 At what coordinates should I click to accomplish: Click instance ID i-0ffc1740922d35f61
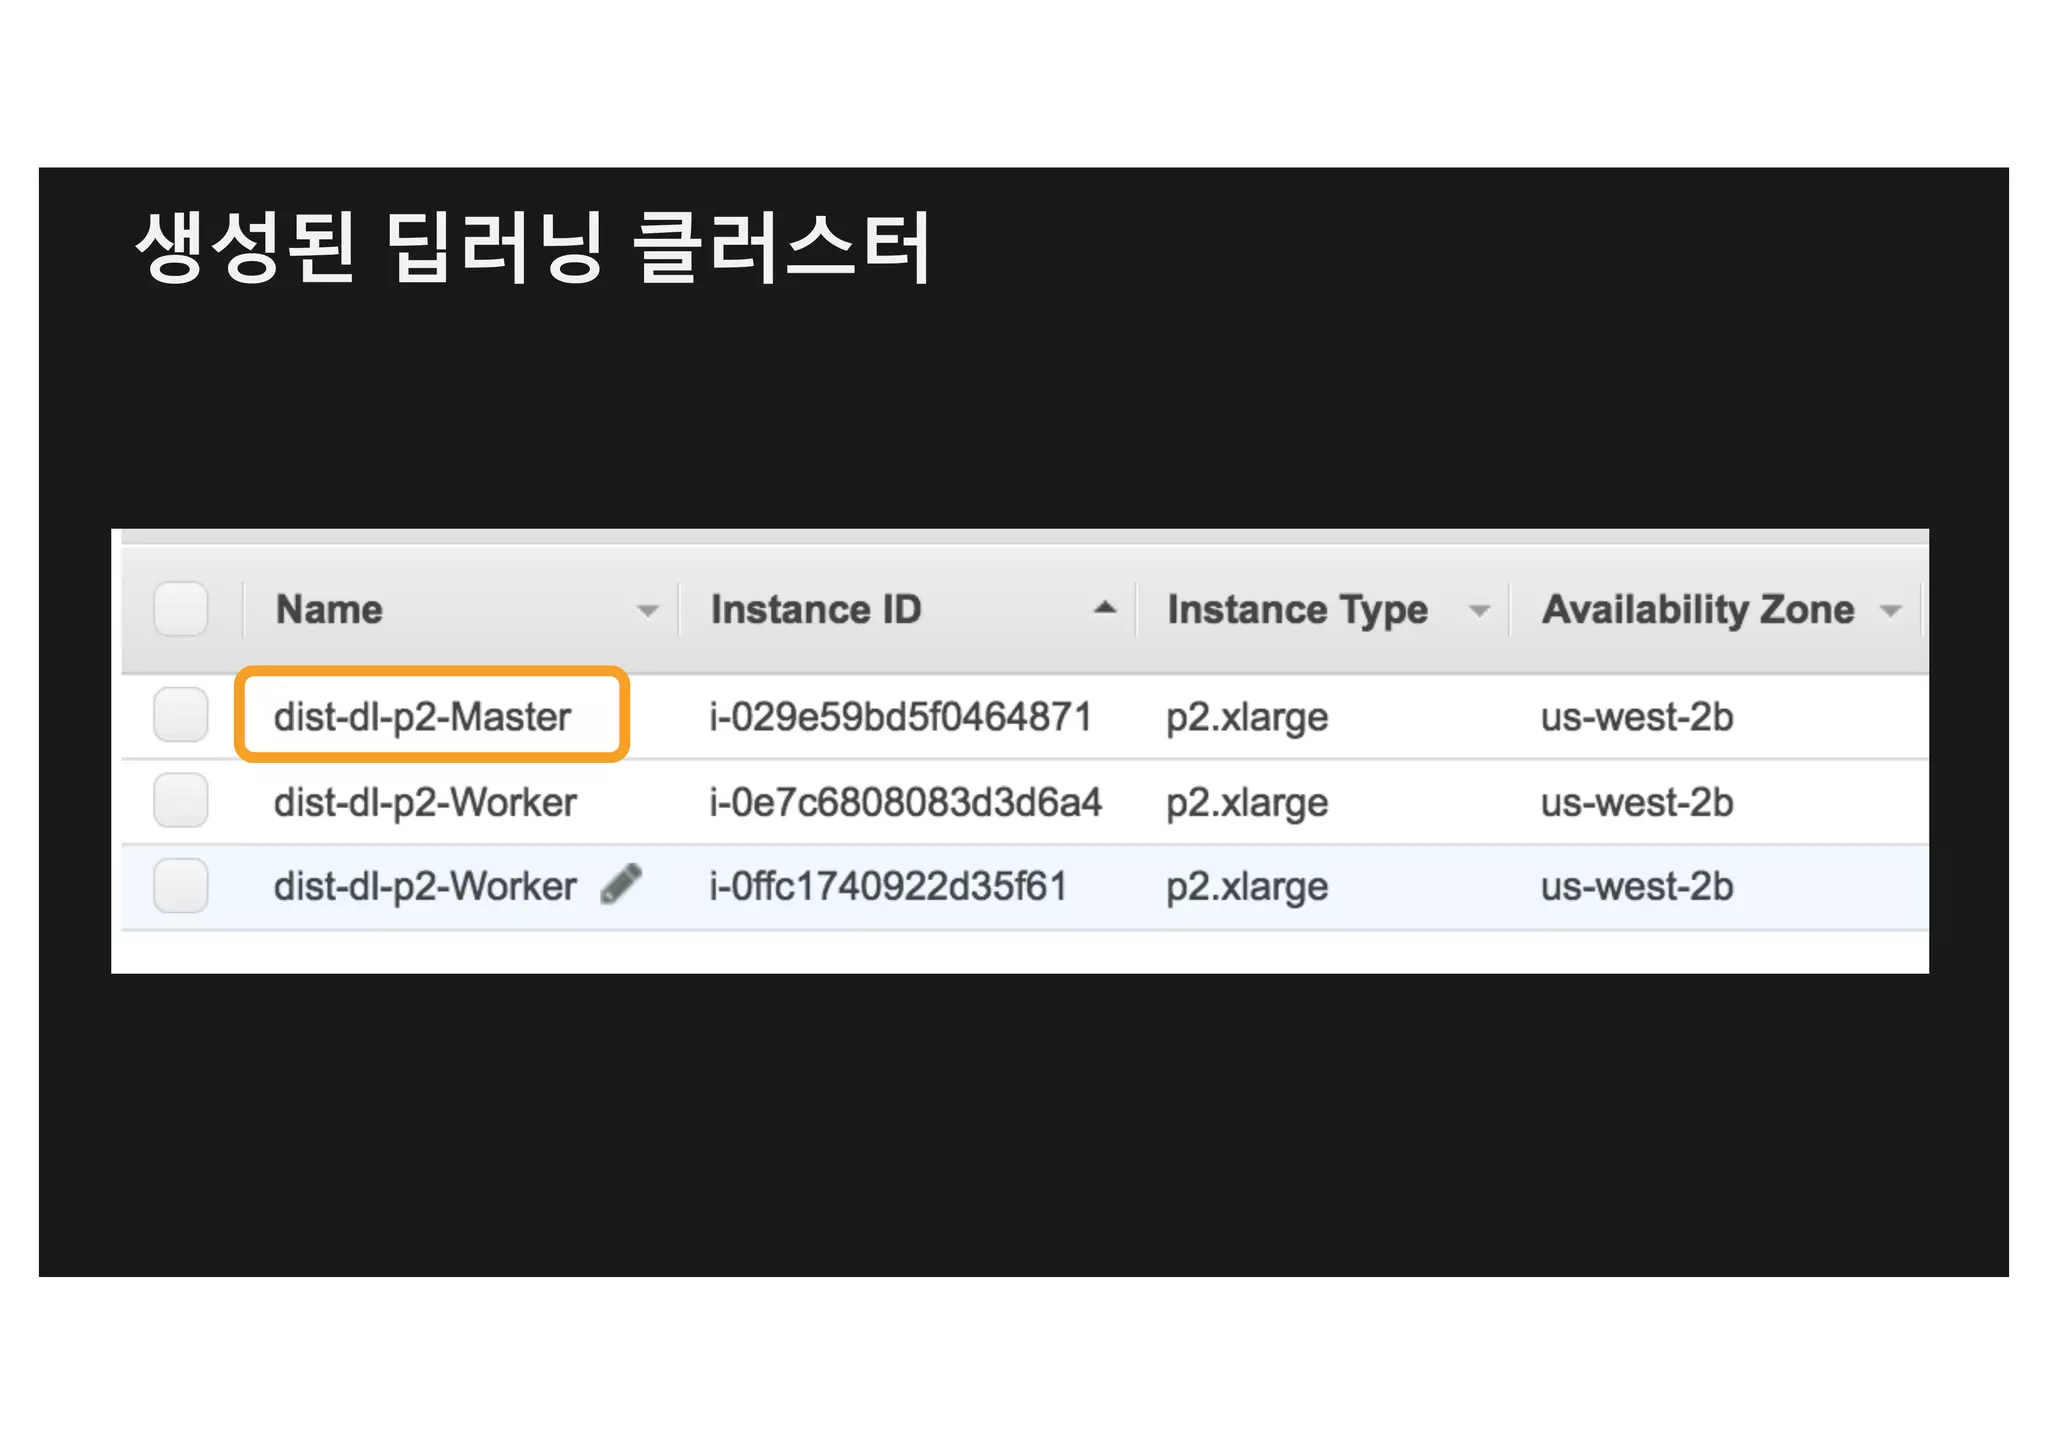pos(888,886)
